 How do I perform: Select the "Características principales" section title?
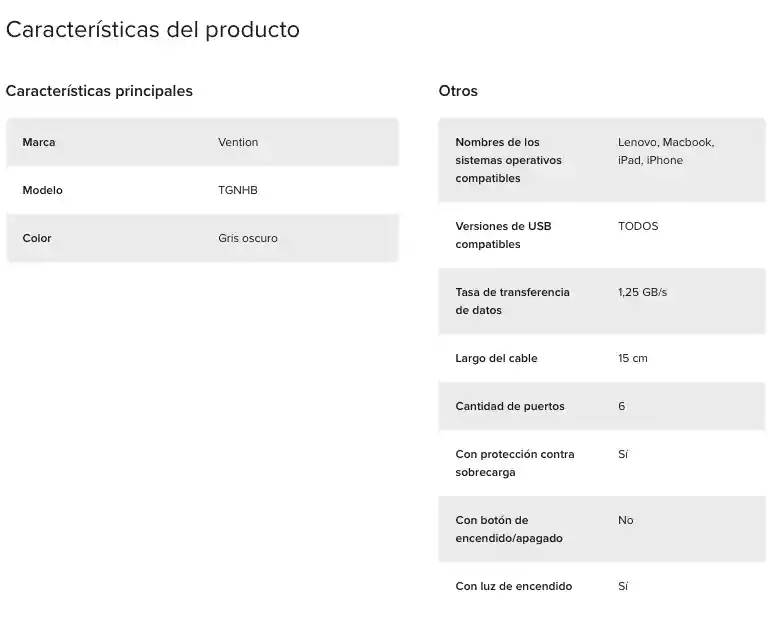(x=99, y=91)
